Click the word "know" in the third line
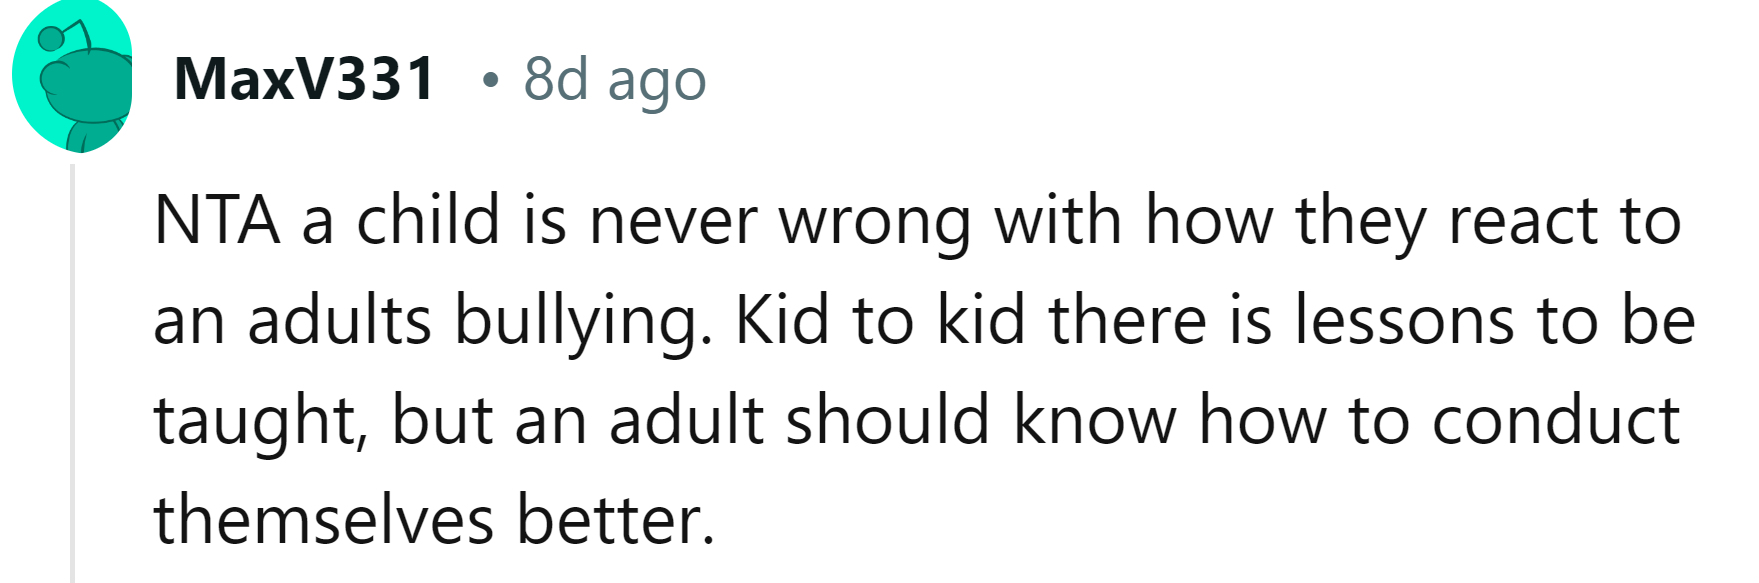1759x583 pixels. (x=1095, y=420)
